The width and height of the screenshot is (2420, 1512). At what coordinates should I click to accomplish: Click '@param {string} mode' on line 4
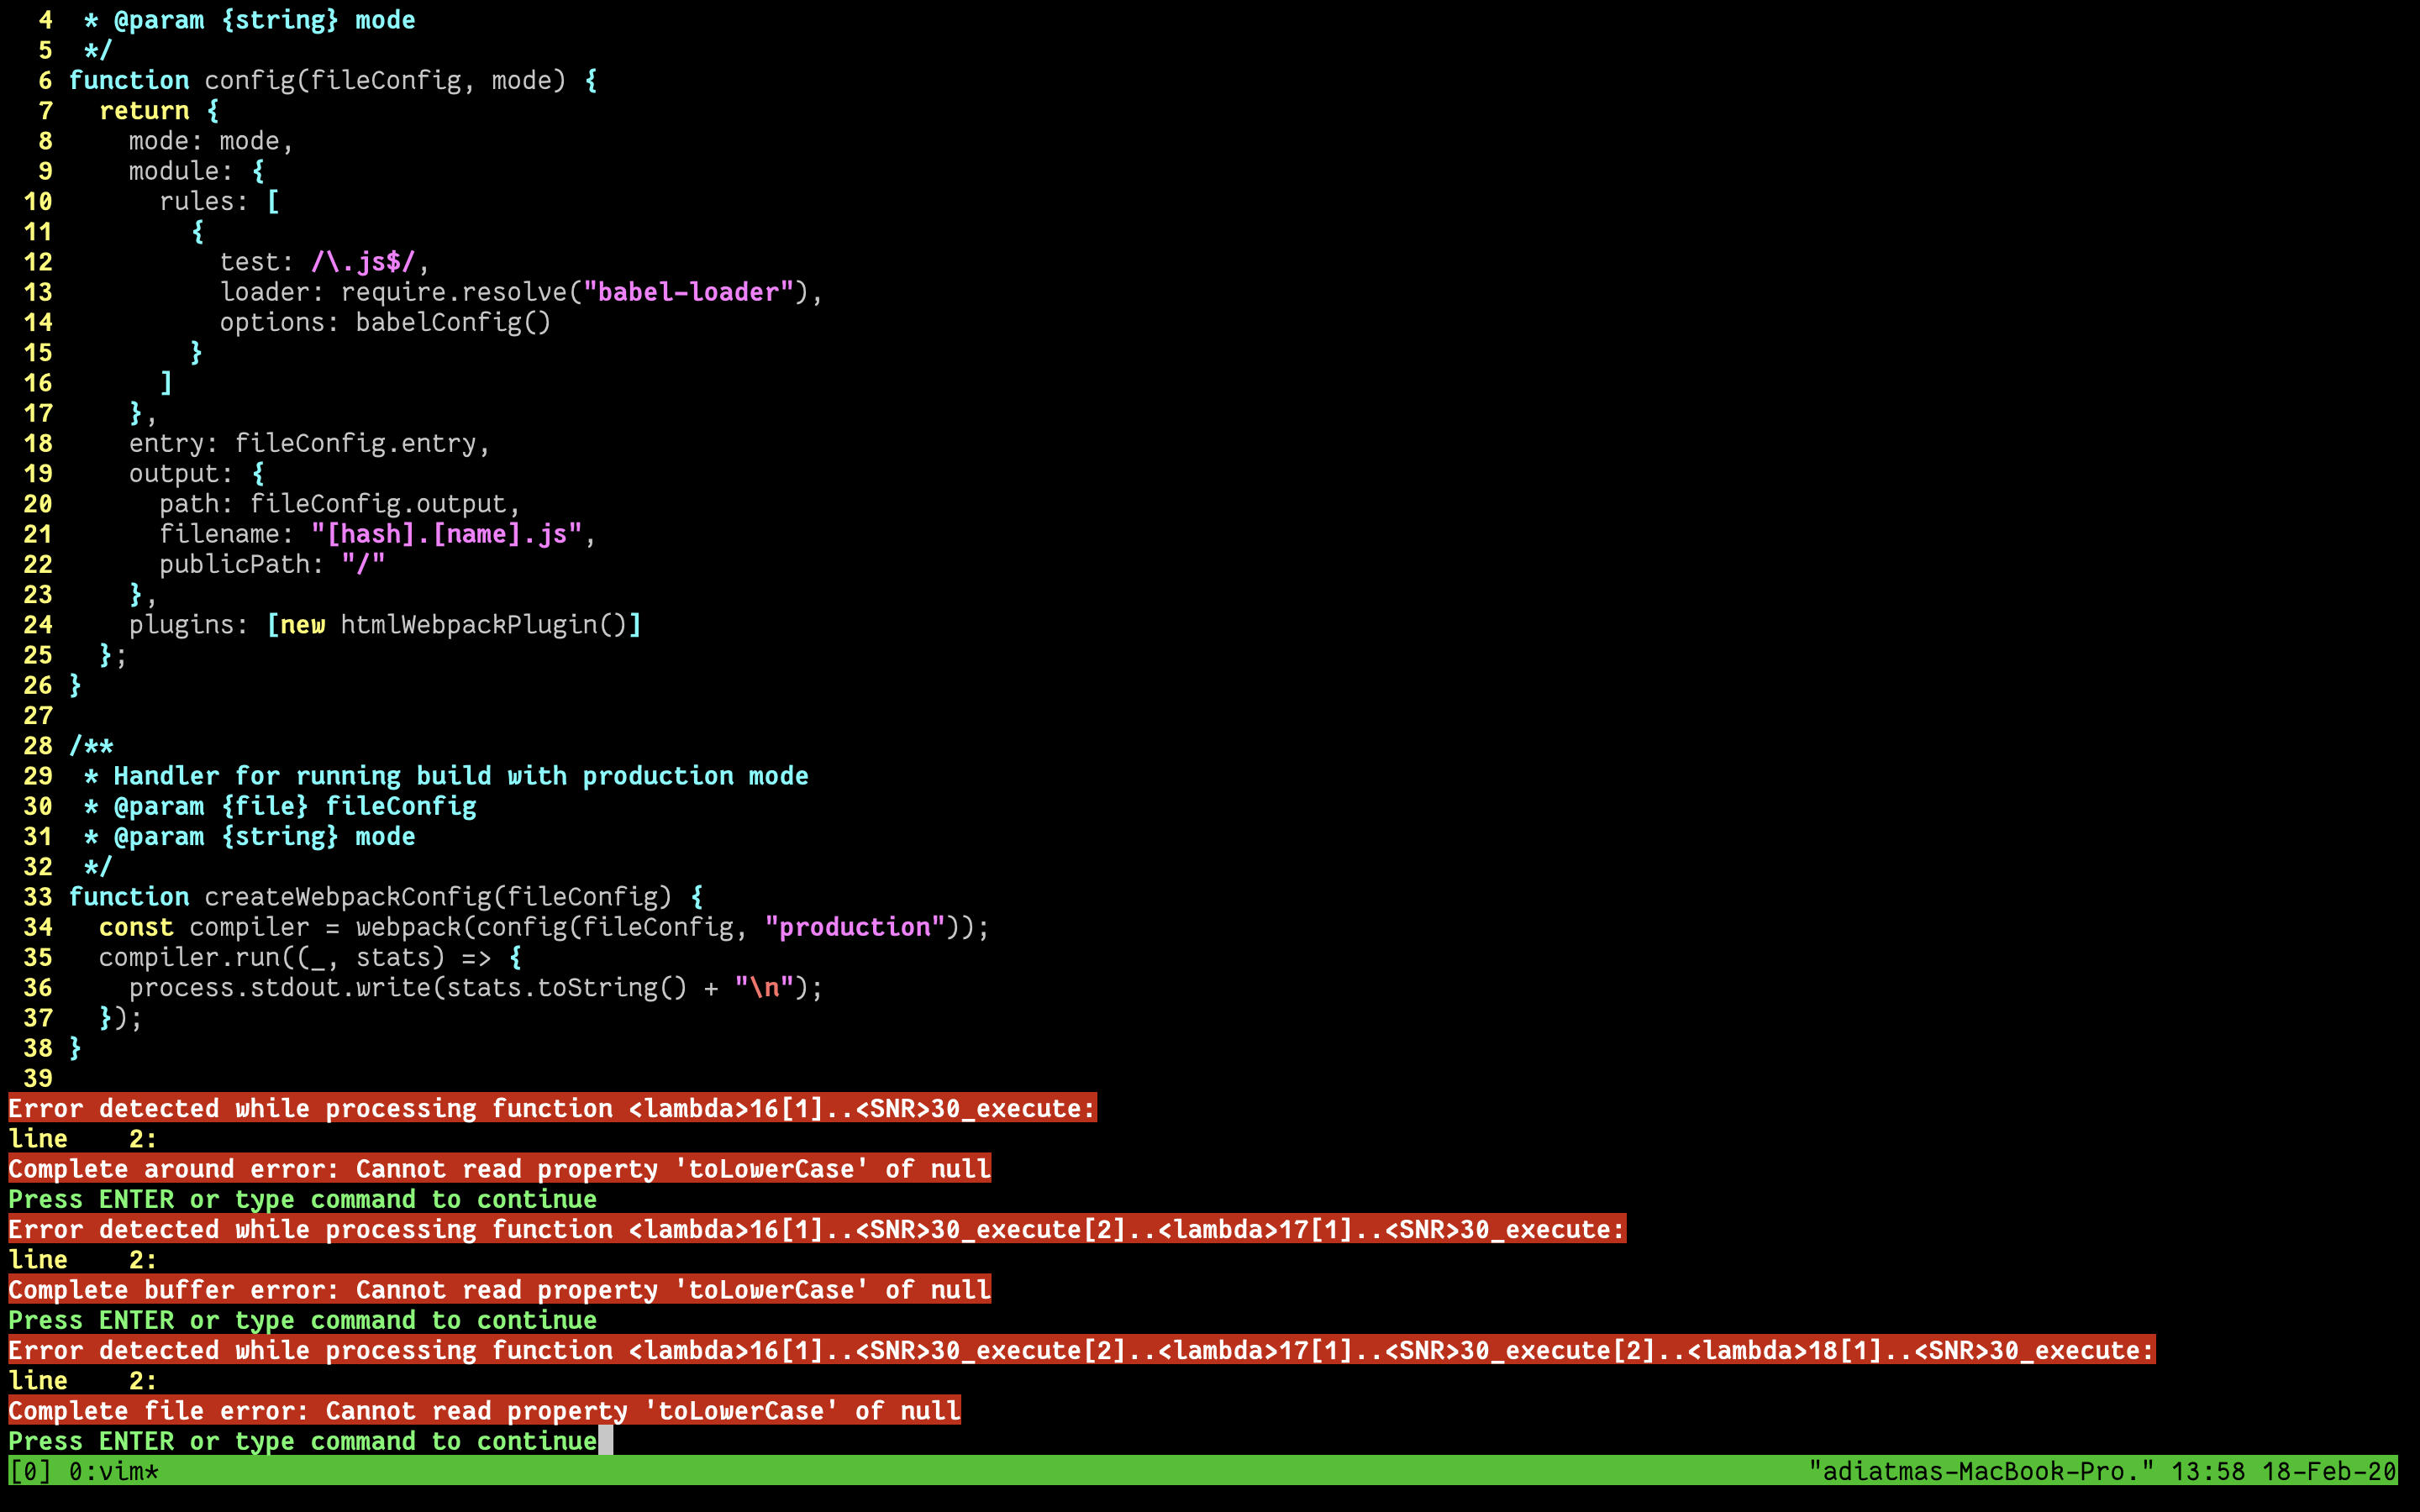point(265,20)
